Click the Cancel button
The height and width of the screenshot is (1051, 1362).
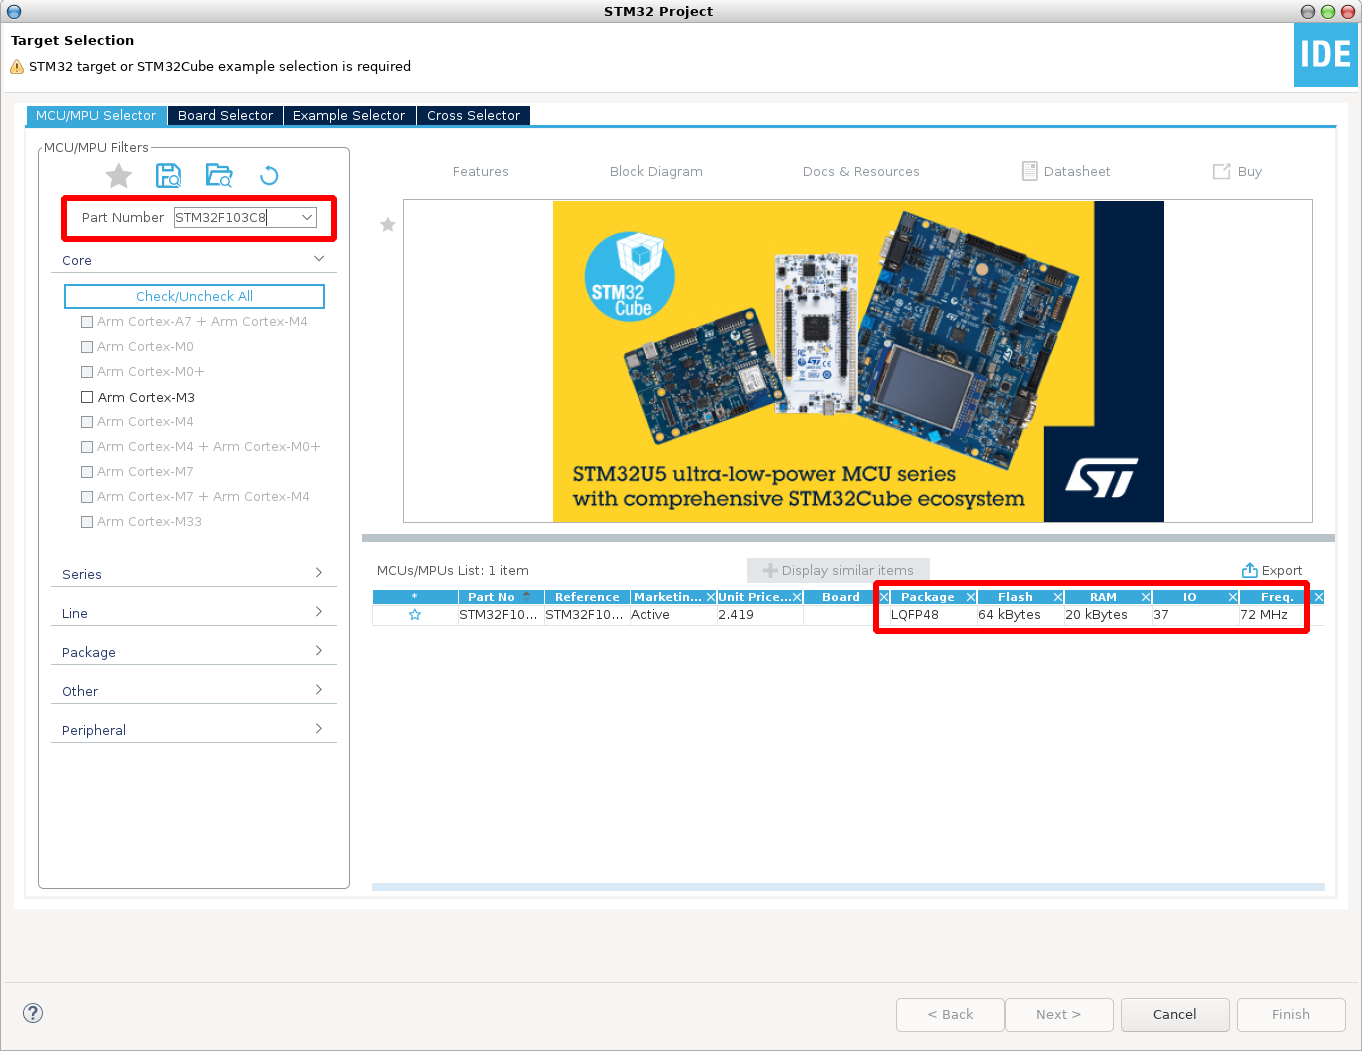coord(1175,1014)
